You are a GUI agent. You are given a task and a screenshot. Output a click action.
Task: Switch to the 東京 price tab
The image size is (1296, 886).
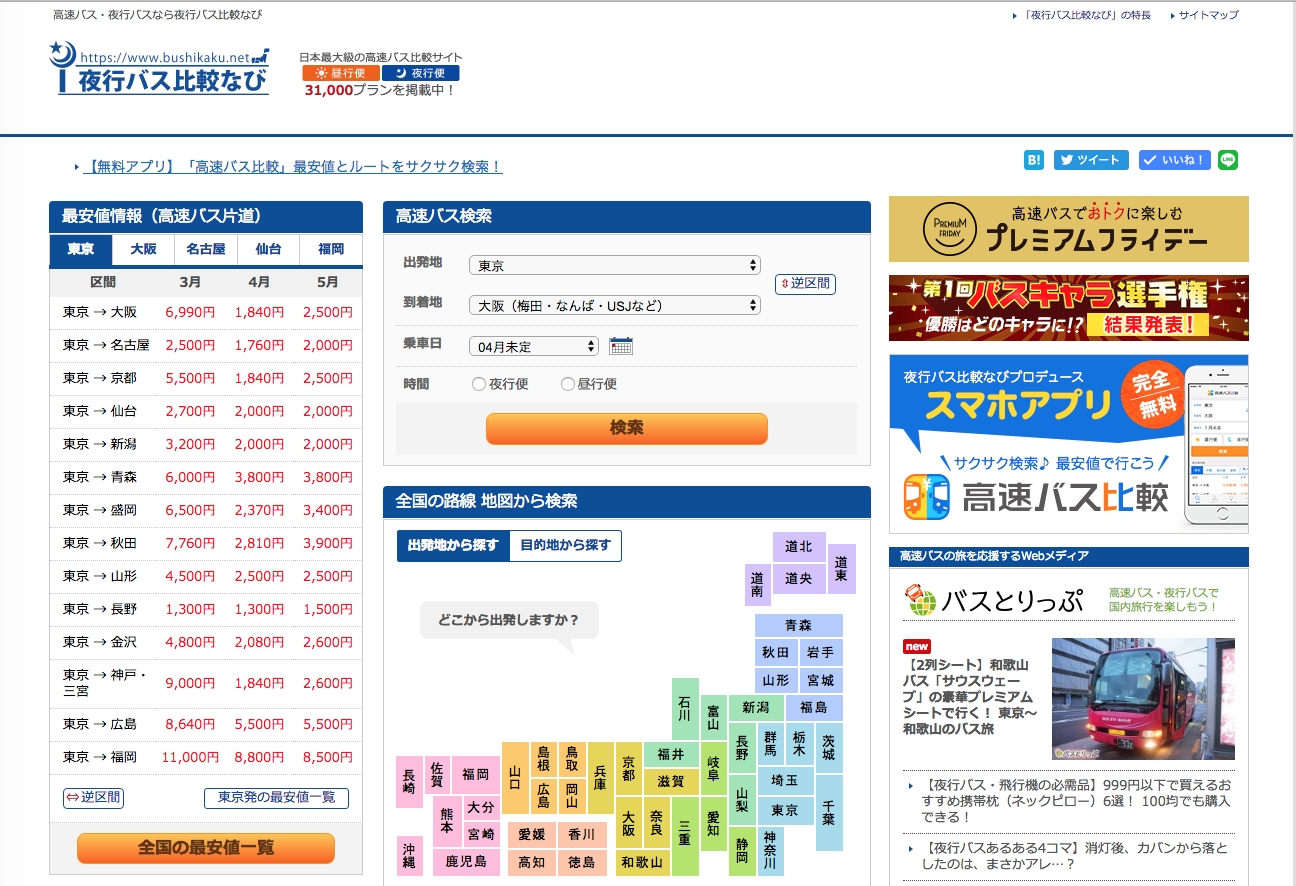tap(81, 250)
